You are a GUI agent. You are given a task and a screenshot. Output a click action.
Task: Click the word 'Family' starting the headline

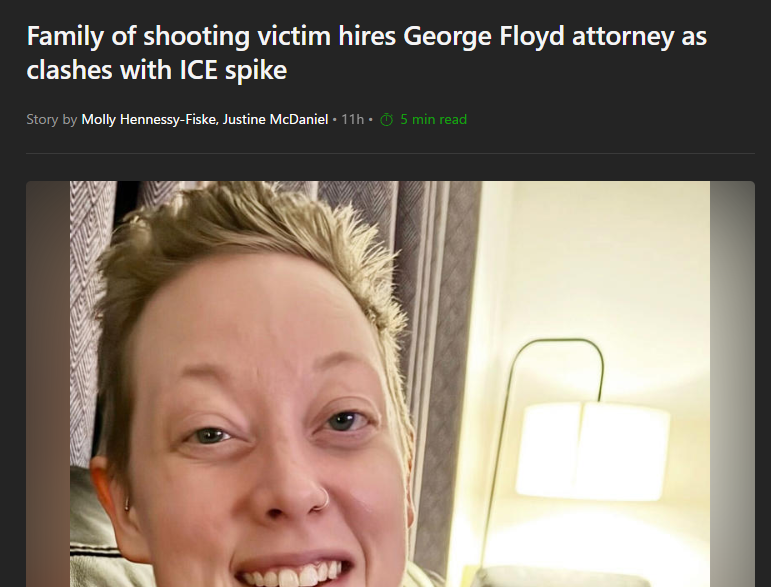click(x=65, y=36)
